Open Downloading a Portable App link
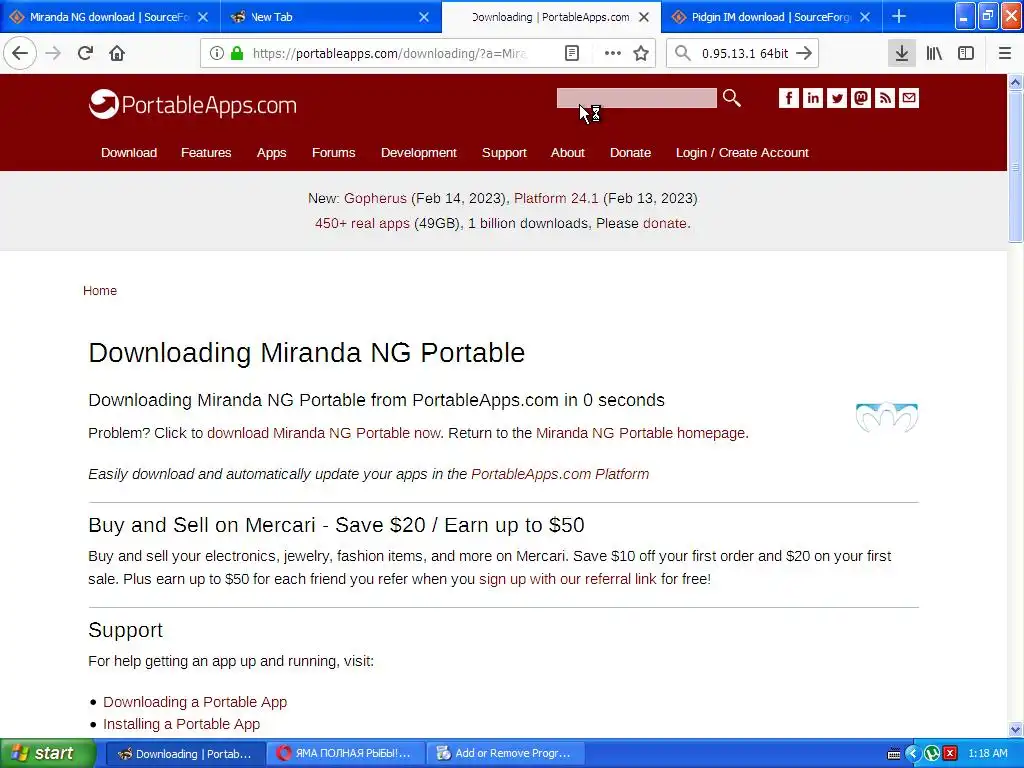The height and width of the screenshot is (768, 1024). click(195, 702)
